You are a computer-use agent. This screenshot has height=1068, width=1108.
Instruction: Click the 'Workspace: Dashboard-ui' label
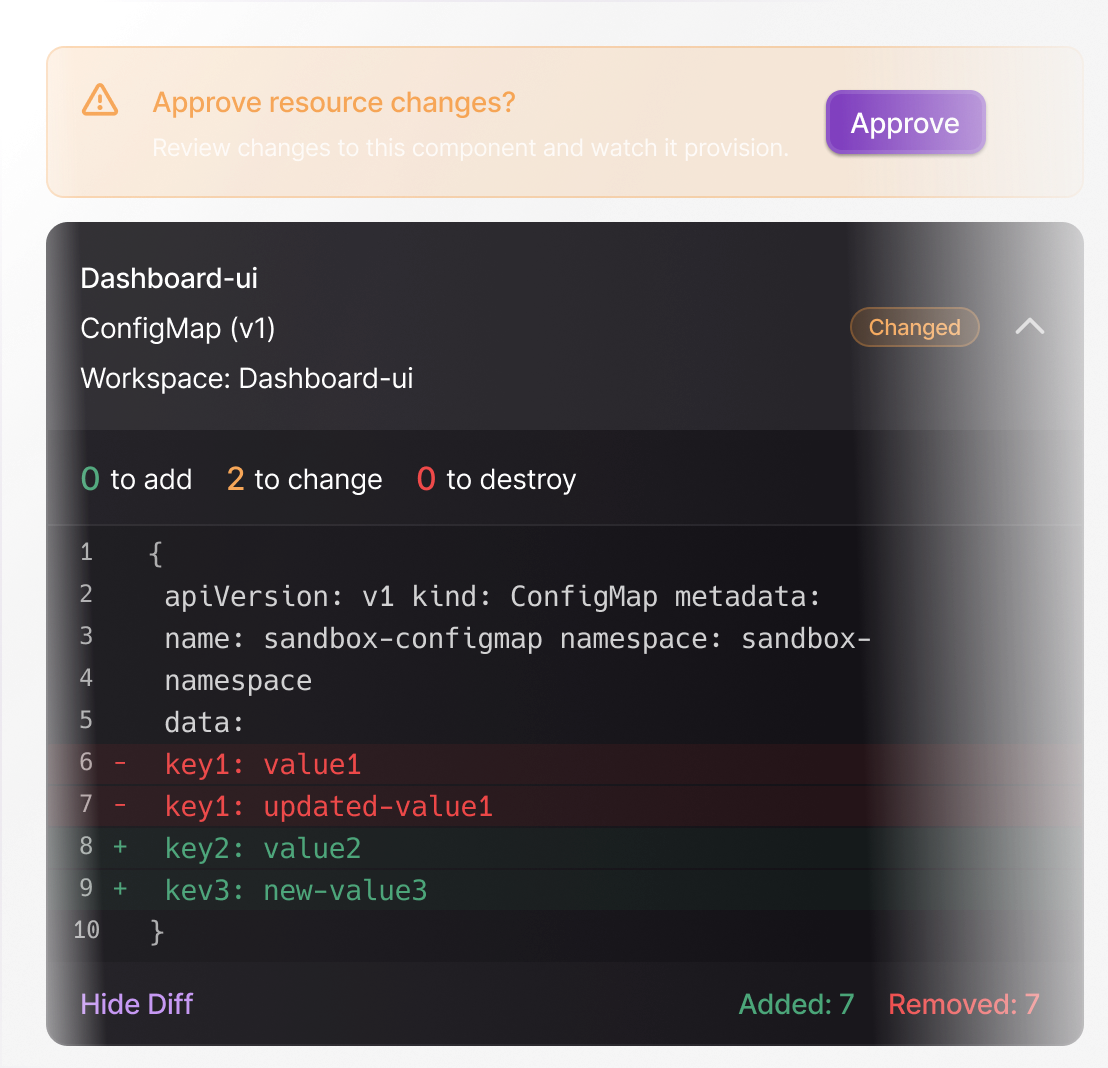[247, 379]
